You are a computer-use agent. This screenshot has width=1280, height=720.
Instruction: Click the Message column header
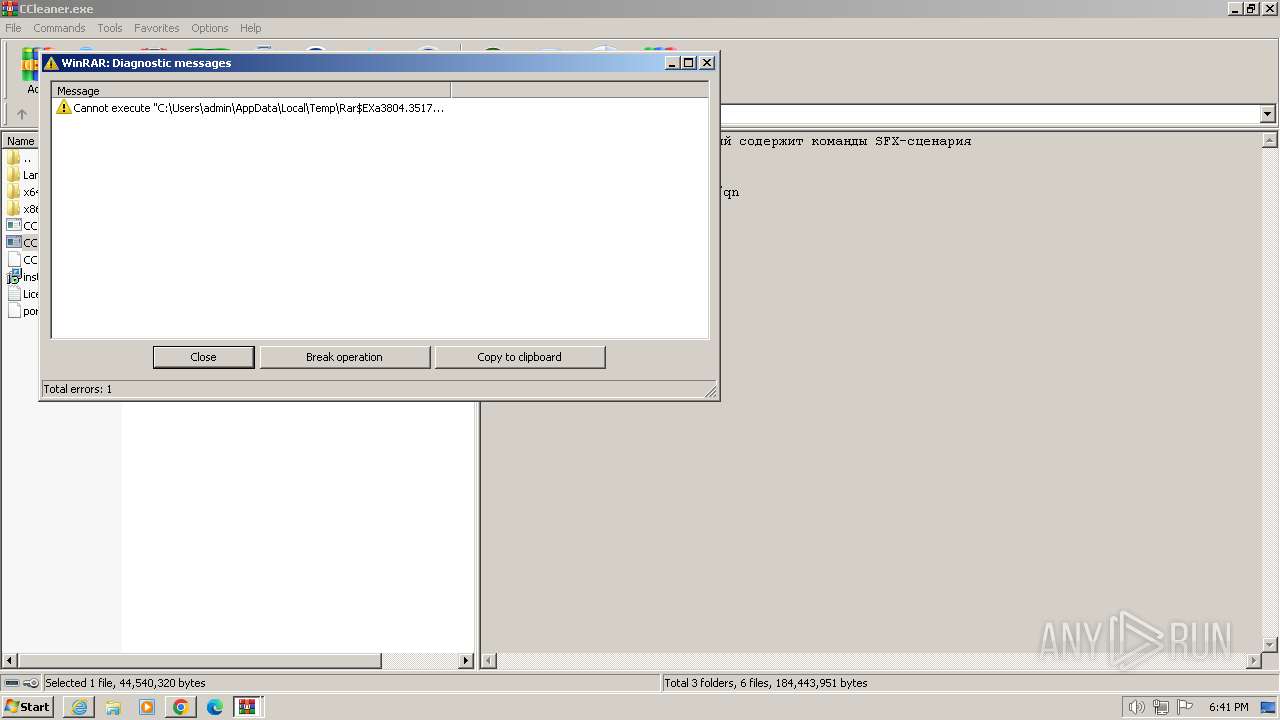click(251, 91)
